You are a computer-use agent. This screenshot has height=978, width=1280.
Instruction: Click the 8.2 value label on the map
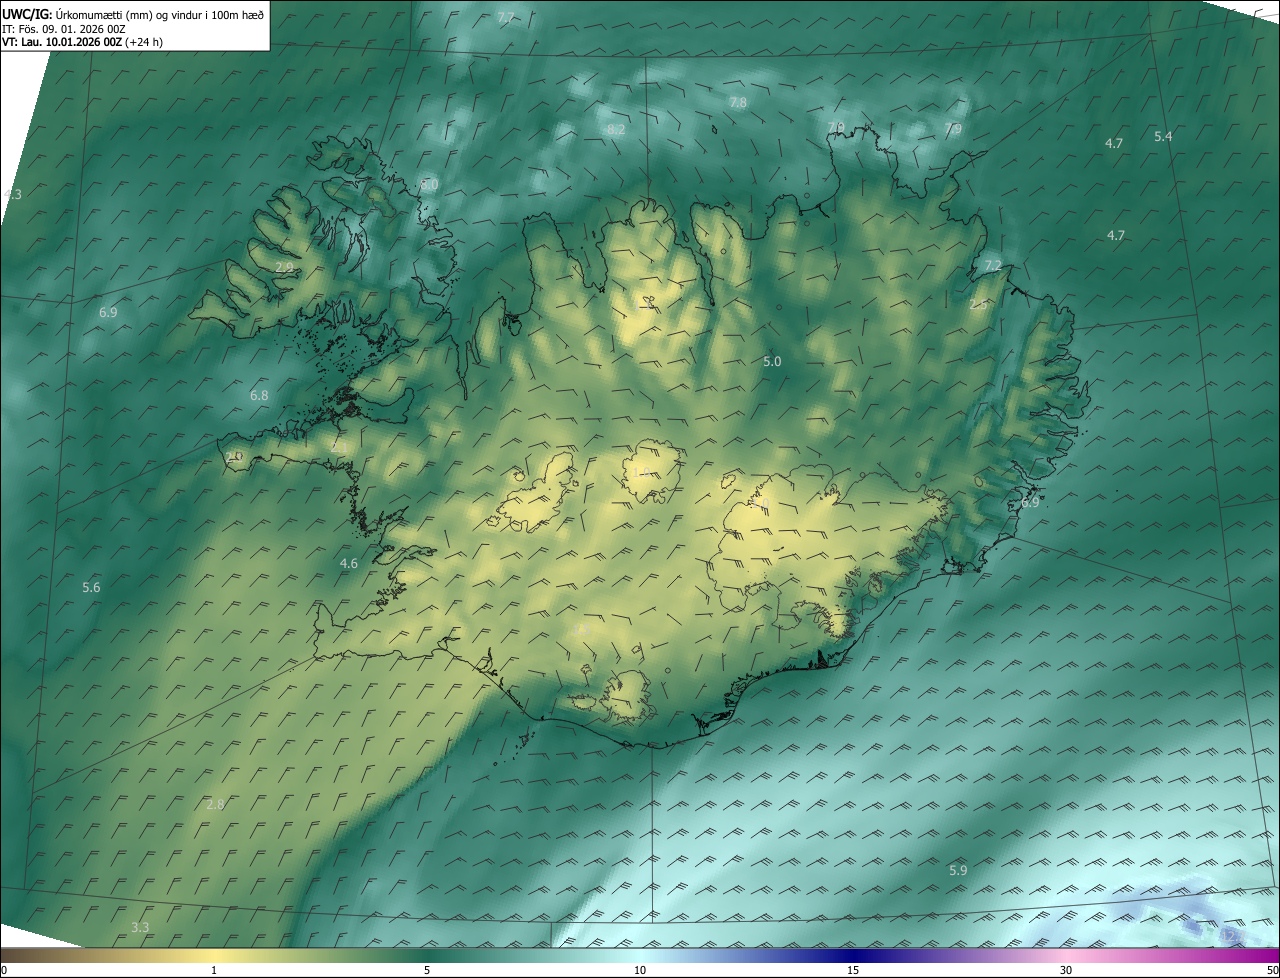[616, 130]
